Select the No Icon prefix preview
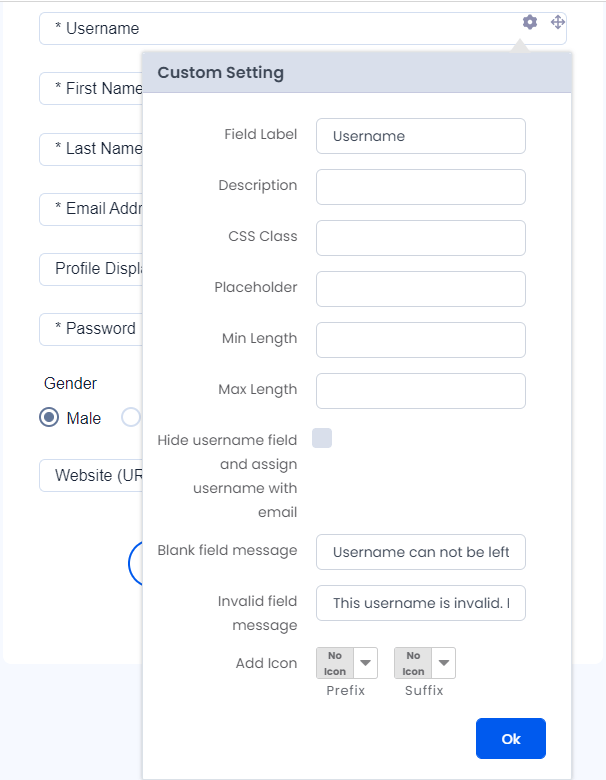This screenshot has height=780, width=606. (335, 663)
